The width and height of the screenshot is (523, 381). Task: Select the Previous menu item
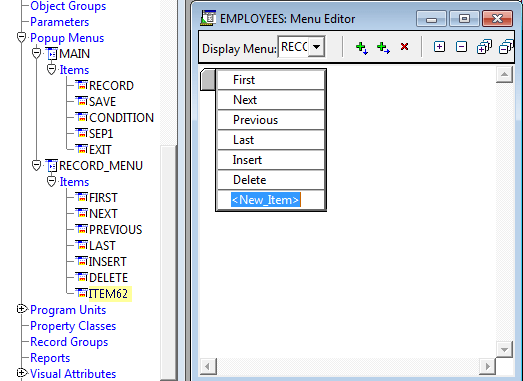click(x=271, y=120)
